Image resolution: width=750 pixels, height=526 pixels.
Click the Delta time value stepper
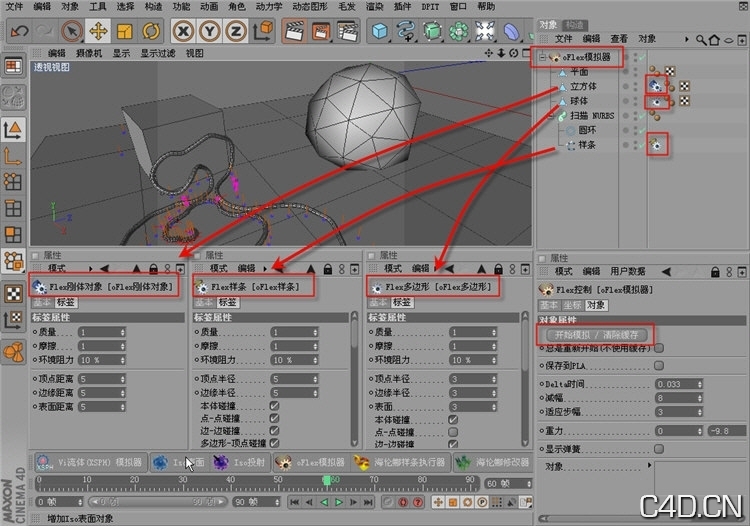tap(700, 384)
